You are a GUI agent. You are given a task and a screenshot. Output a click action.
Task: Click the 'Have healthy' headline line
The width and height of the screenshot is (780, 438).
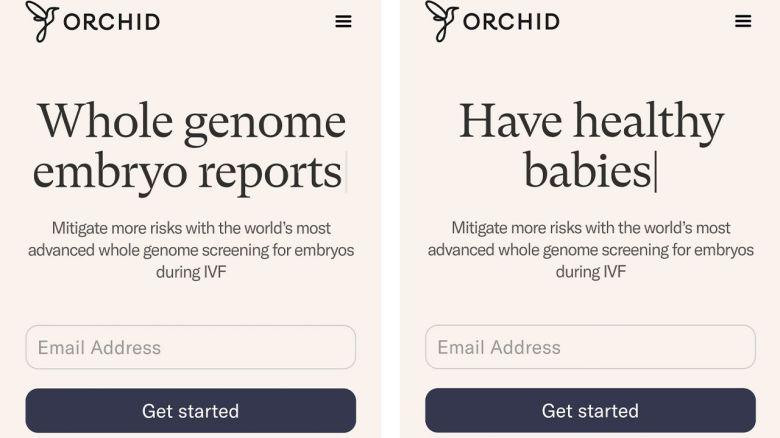pos(591,121)
